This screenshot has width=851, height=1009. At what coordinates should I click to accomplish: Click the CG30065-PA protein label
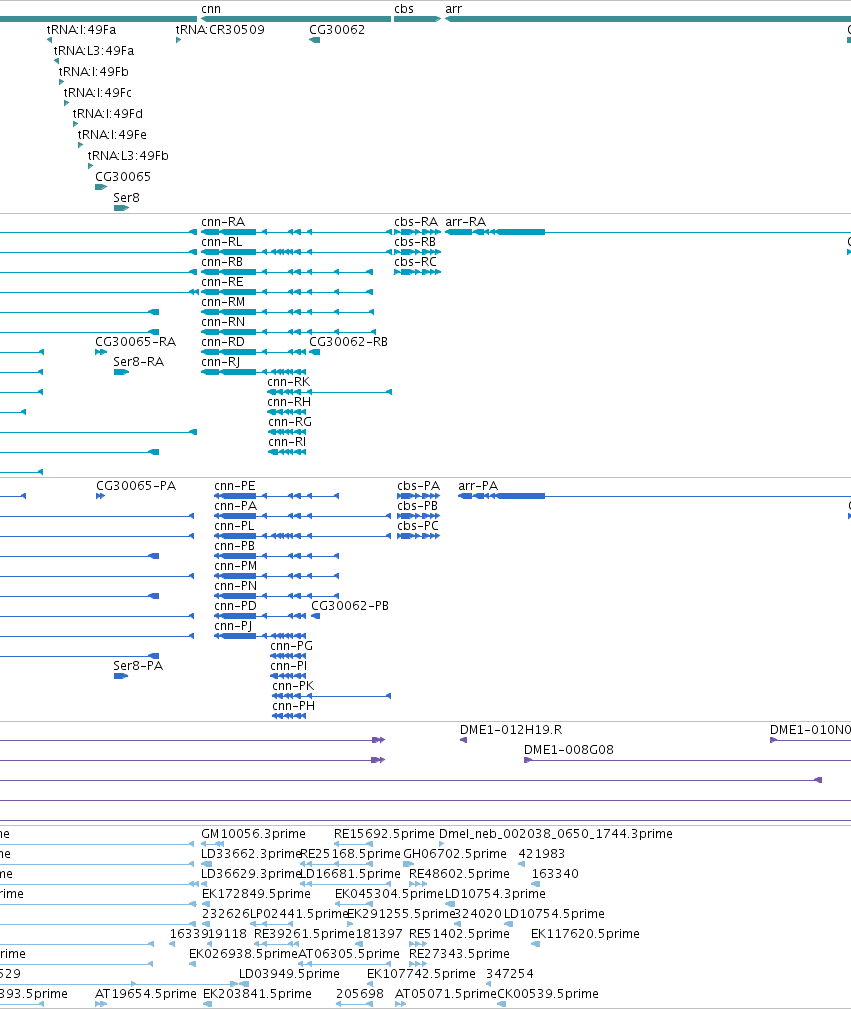(x=136, y=486)
